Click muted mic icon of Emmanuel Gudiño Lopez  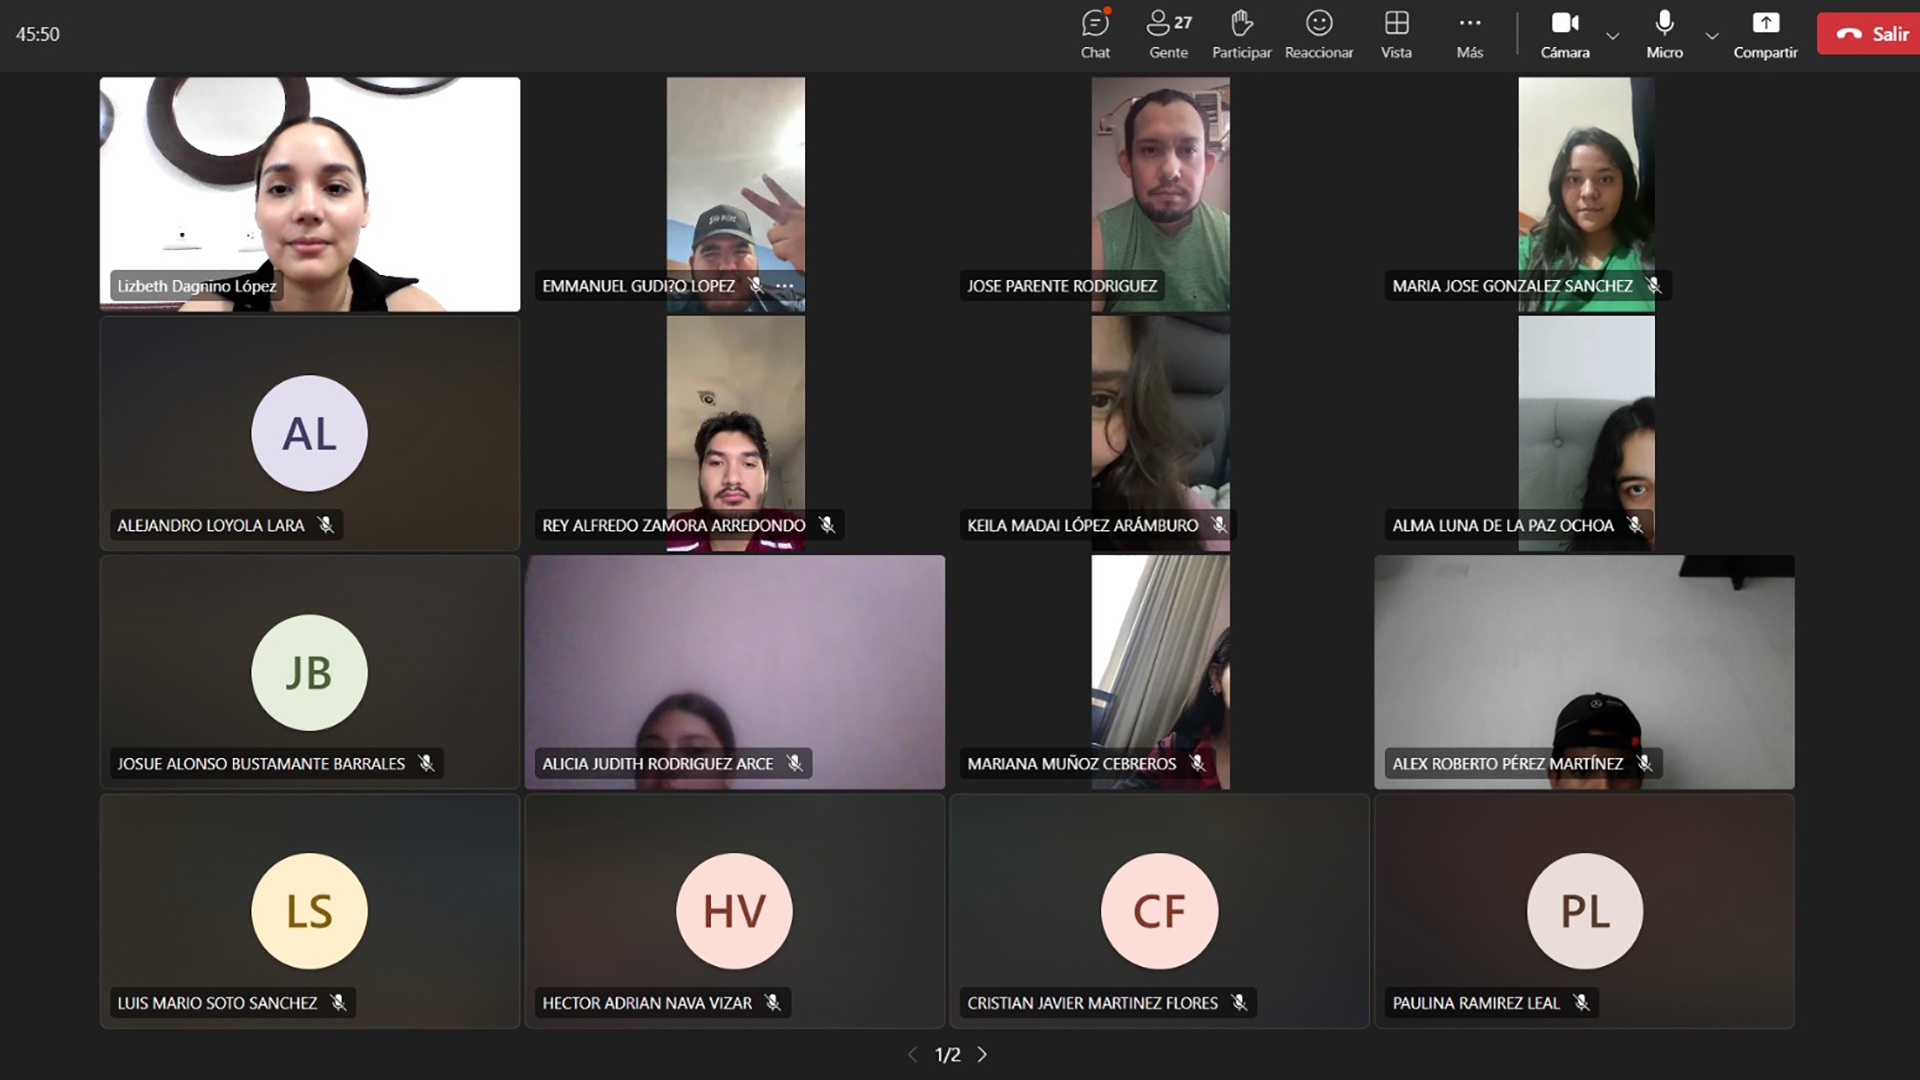coord(756,286)
